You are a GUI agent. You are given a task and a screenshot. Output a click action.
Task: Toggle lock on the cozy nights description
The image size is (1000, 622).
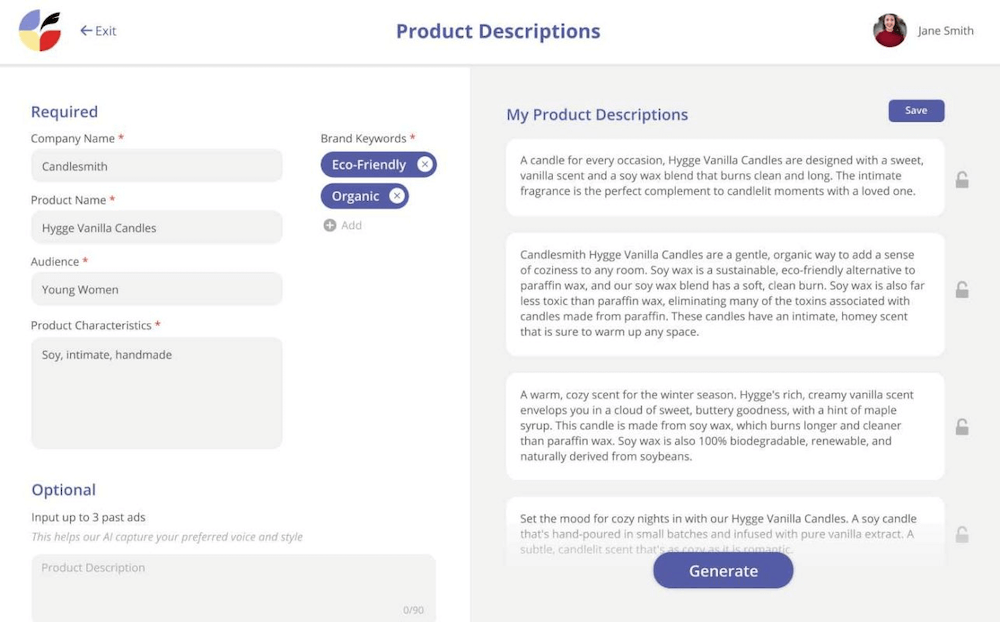961,535
